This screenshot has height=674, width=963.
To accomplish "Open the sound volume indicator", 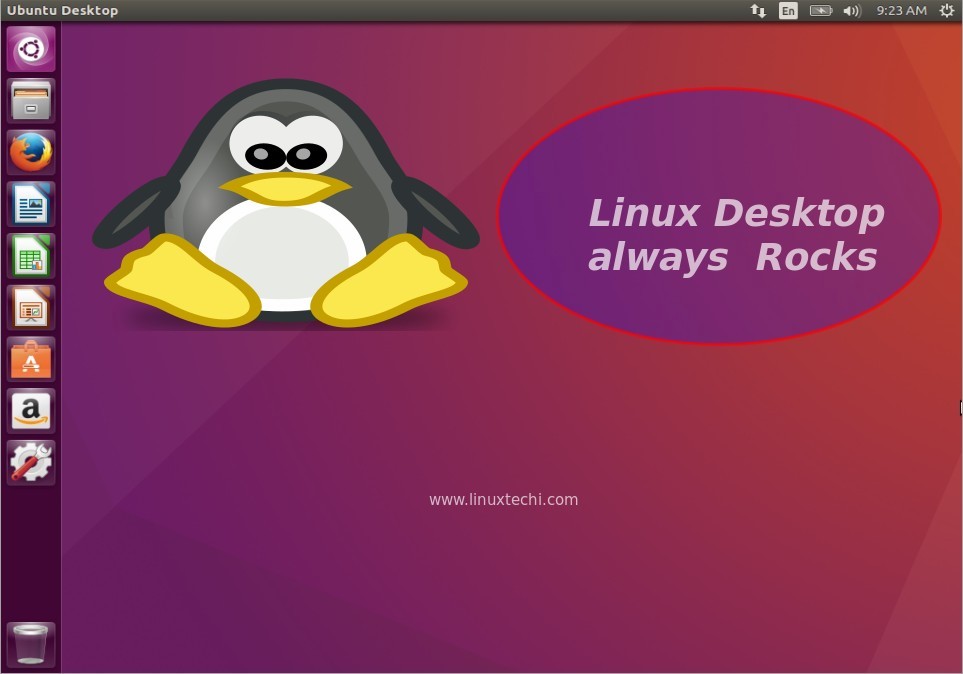I will (852, 10).
